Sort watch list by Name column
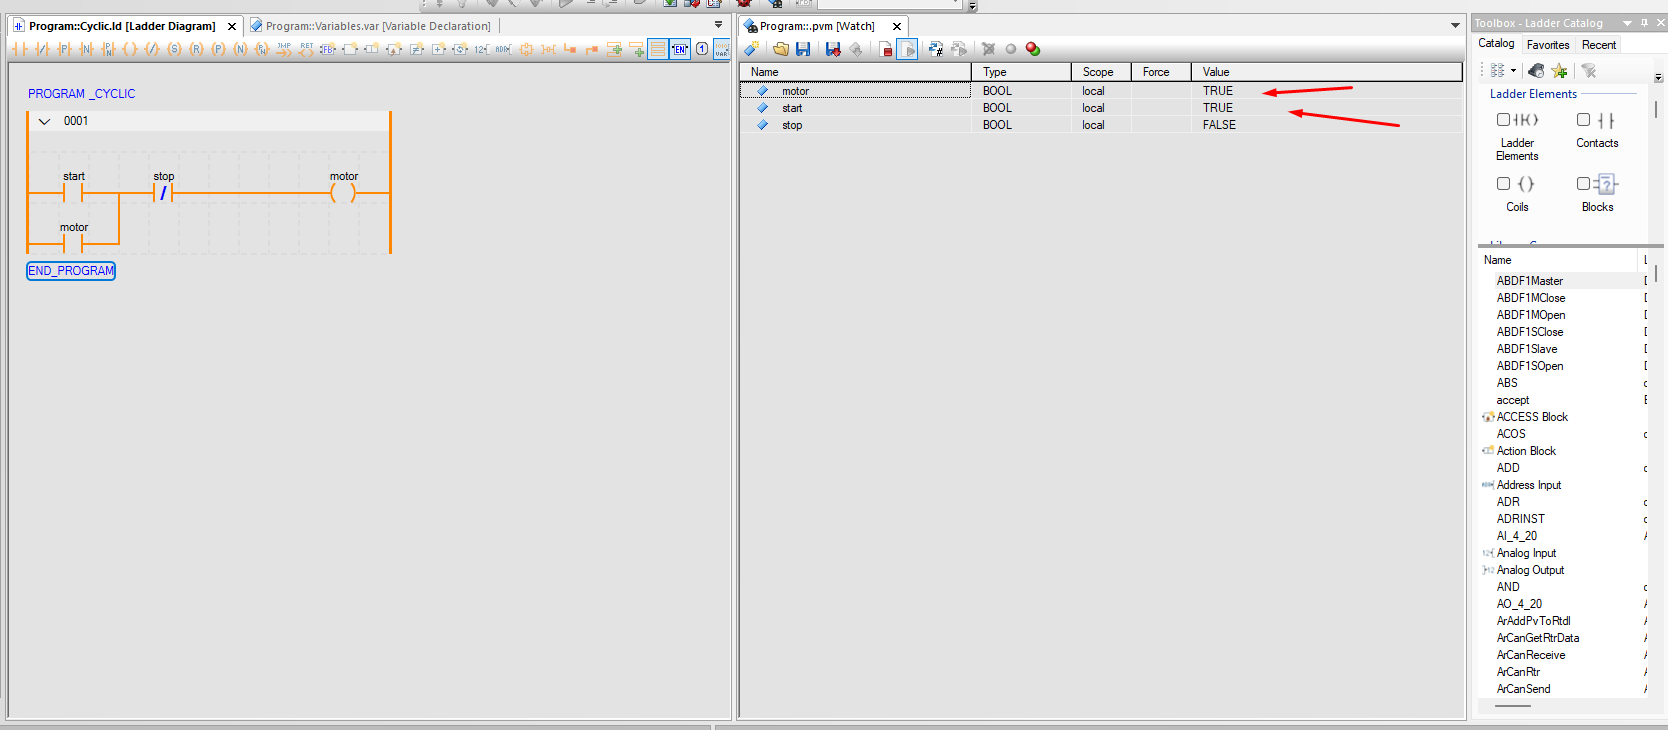Screen dimensions: 1668x730 [856, 72]
